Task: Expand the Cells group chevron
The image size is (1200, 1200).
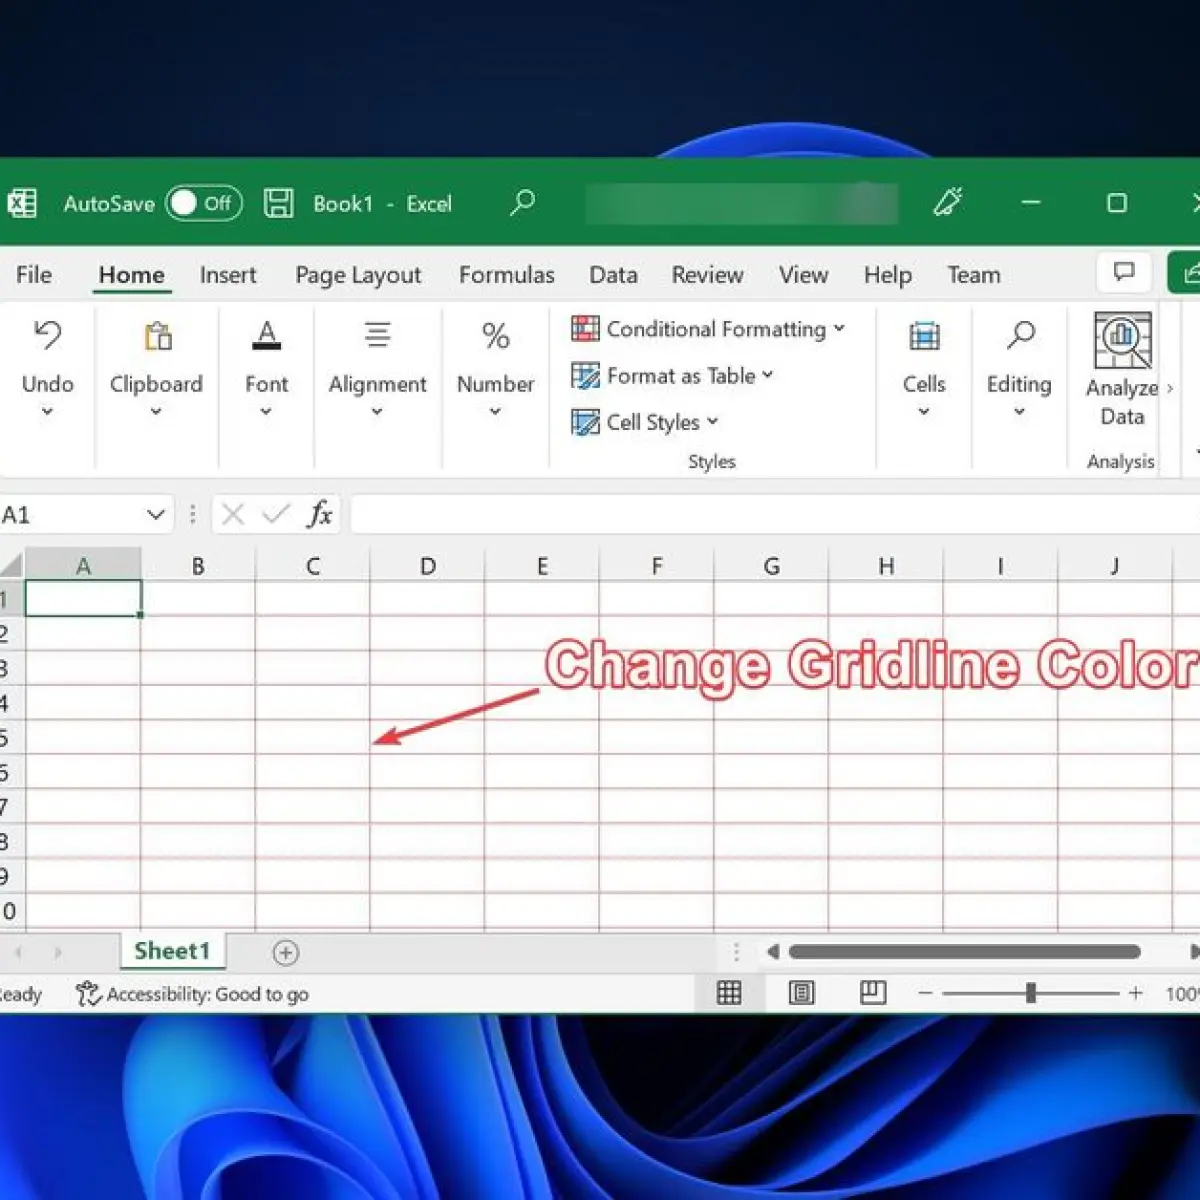Action: [924, 411]
